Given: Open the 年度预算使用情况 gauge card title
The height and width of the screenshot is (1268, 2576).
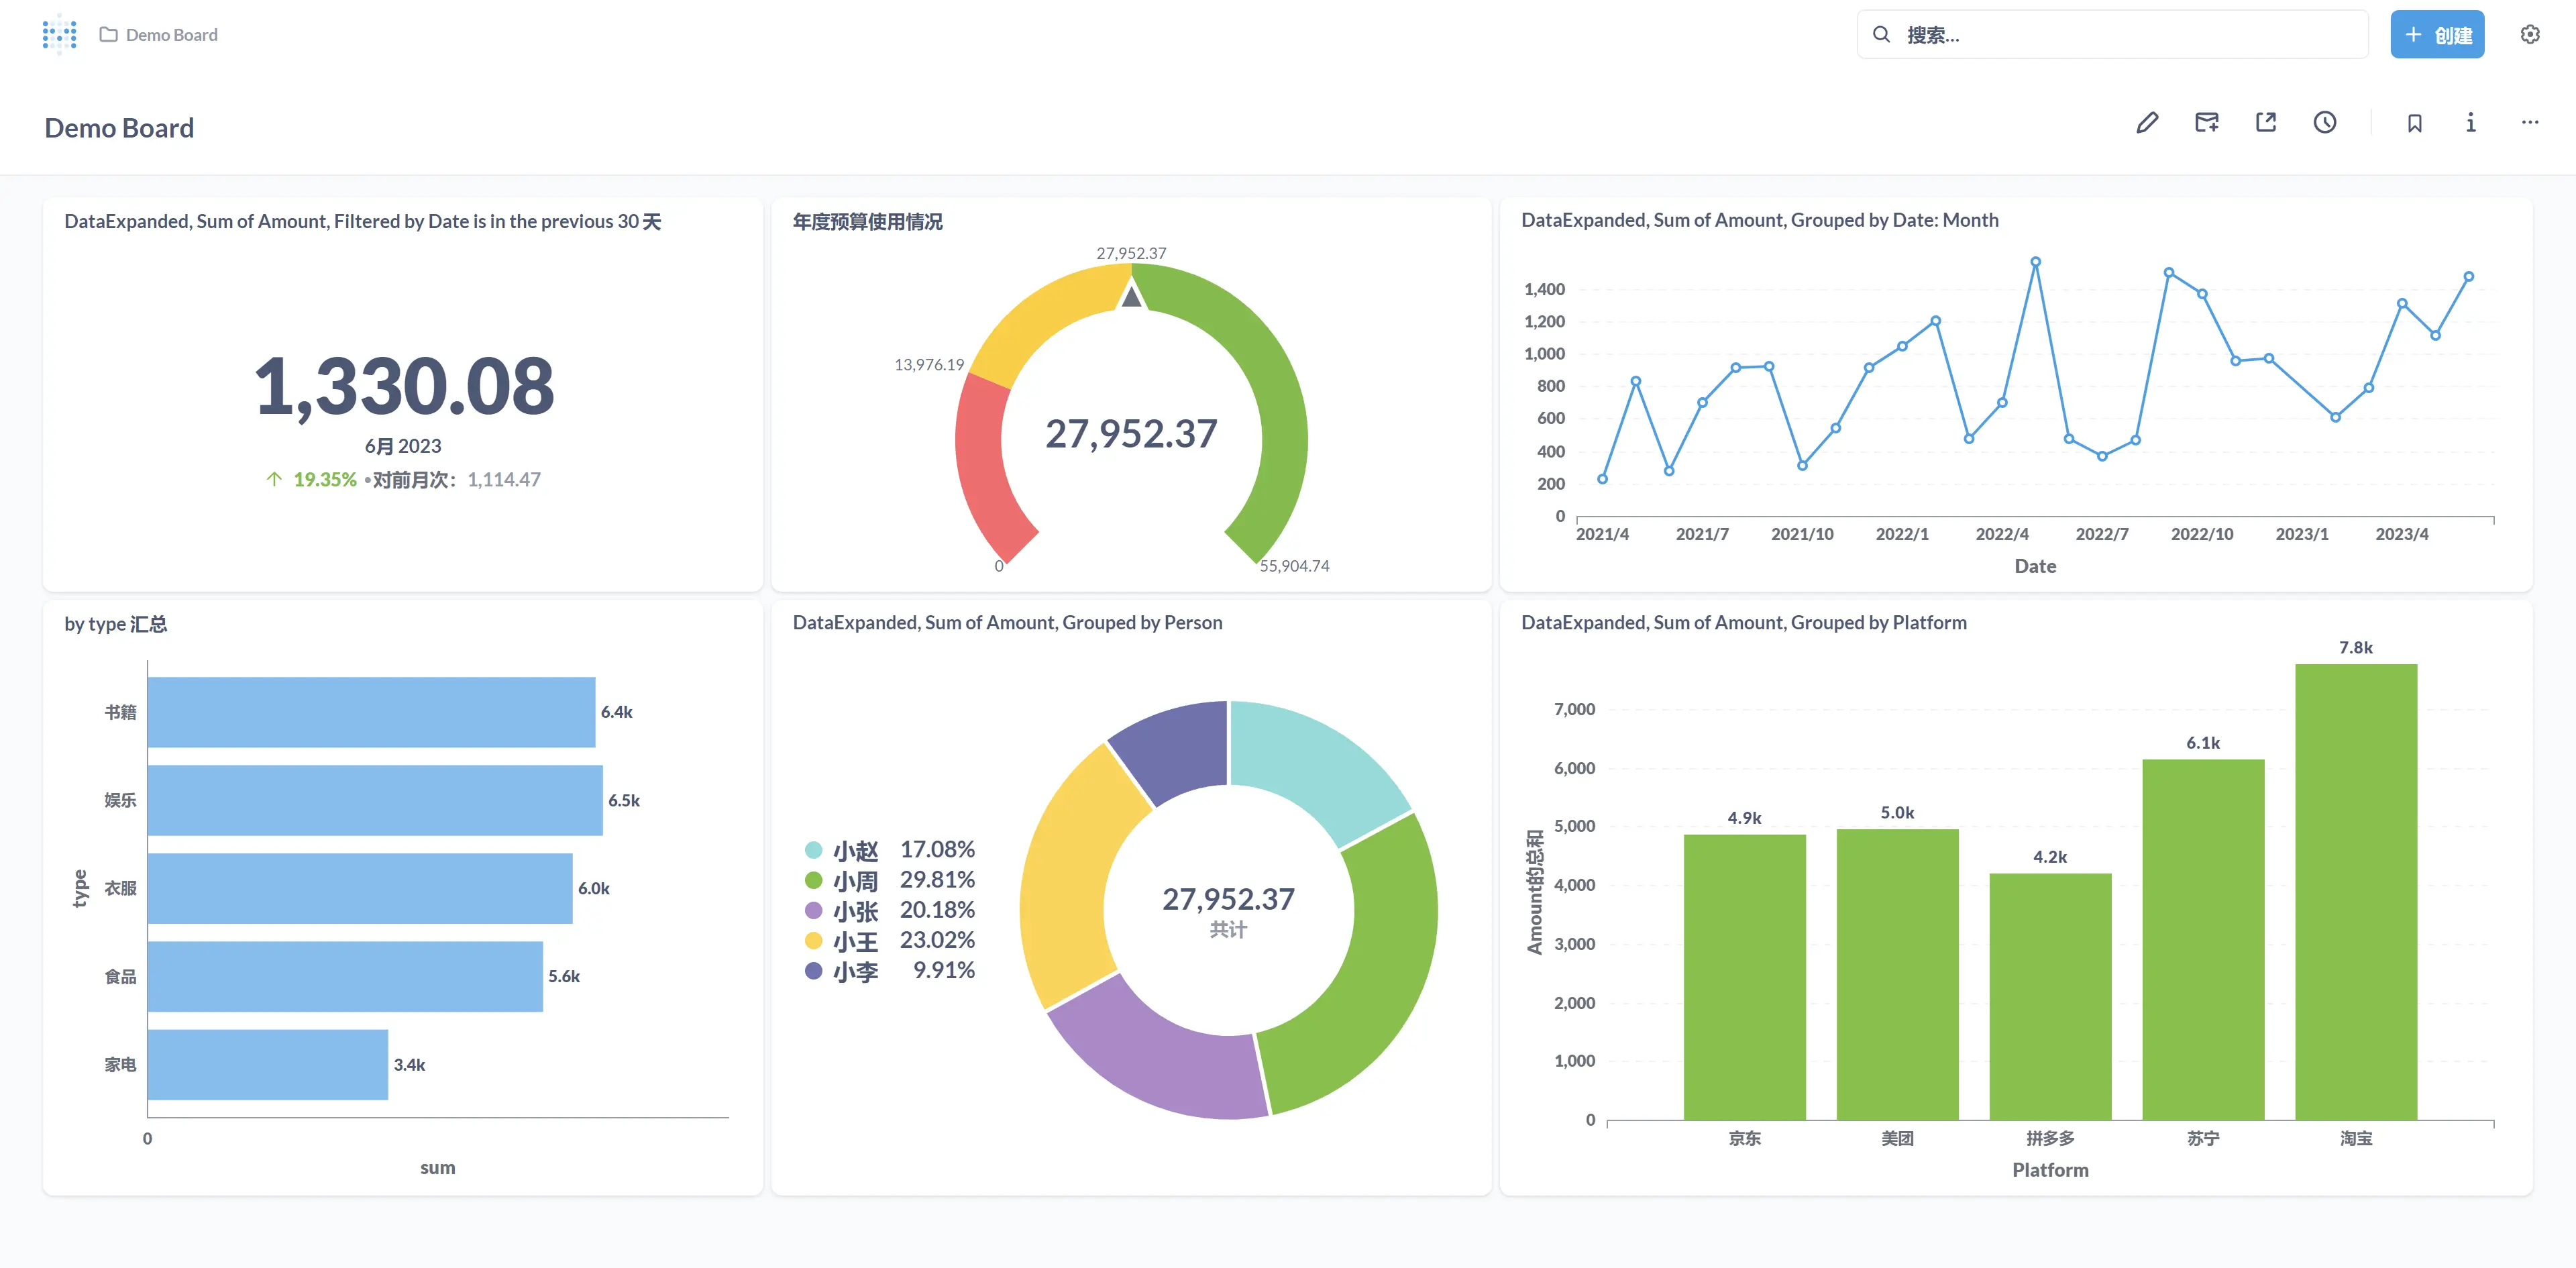Looking at the screenshot, I should 868,222.
